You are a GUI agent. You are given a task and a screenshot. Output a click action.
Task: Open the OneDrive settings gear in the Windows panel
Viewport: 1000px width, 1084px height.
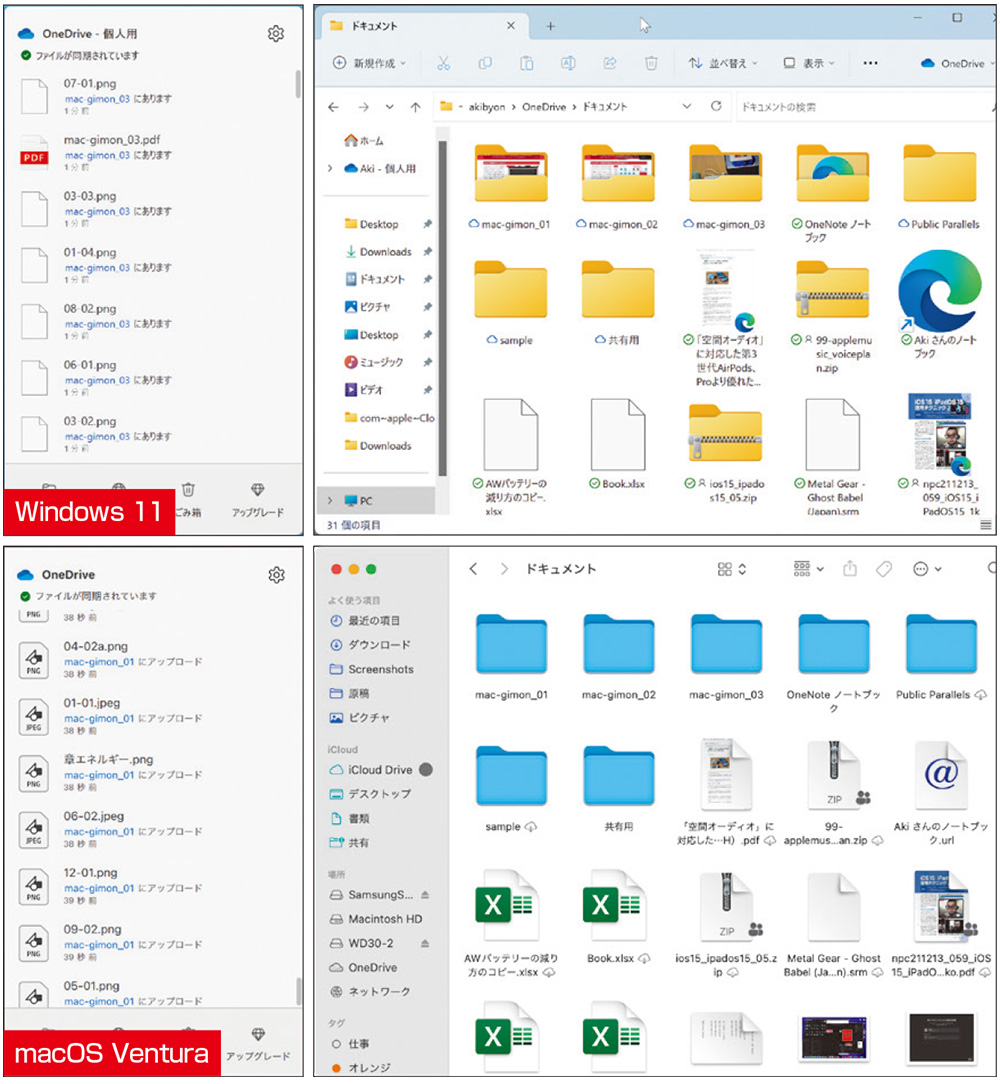tap(277, 33)
